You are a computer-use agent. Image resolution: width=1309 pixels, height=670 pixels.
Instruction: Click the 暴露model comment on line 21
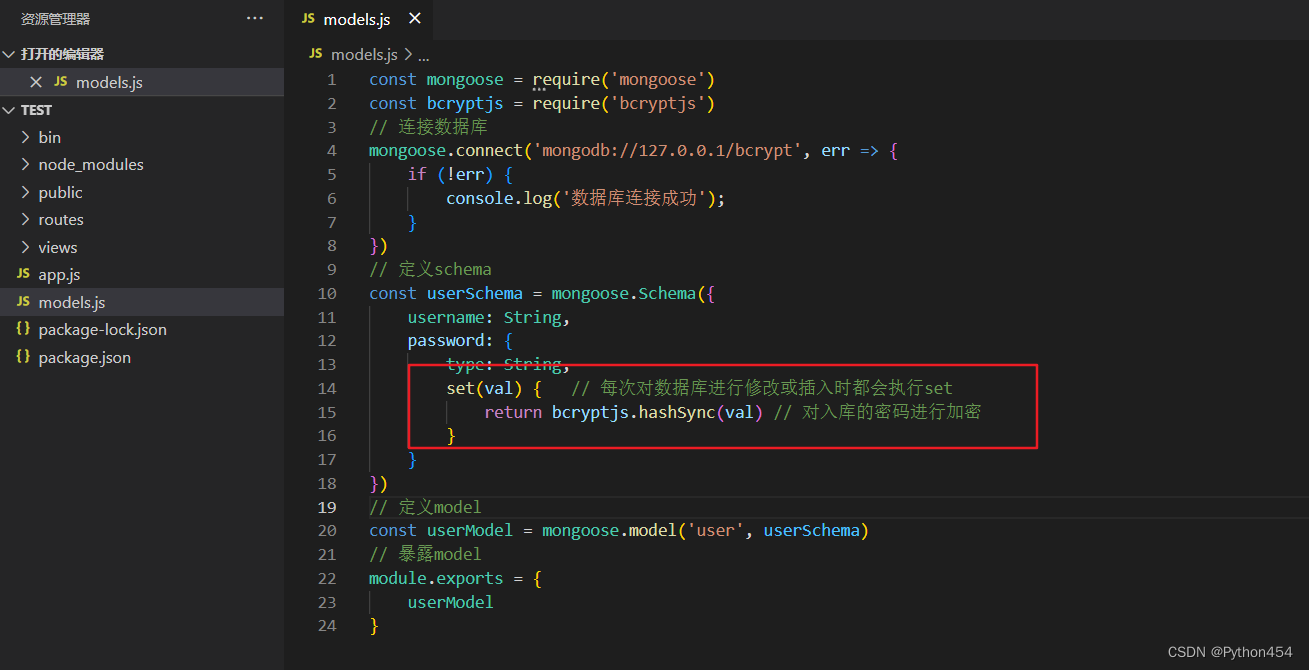(425, 554)
